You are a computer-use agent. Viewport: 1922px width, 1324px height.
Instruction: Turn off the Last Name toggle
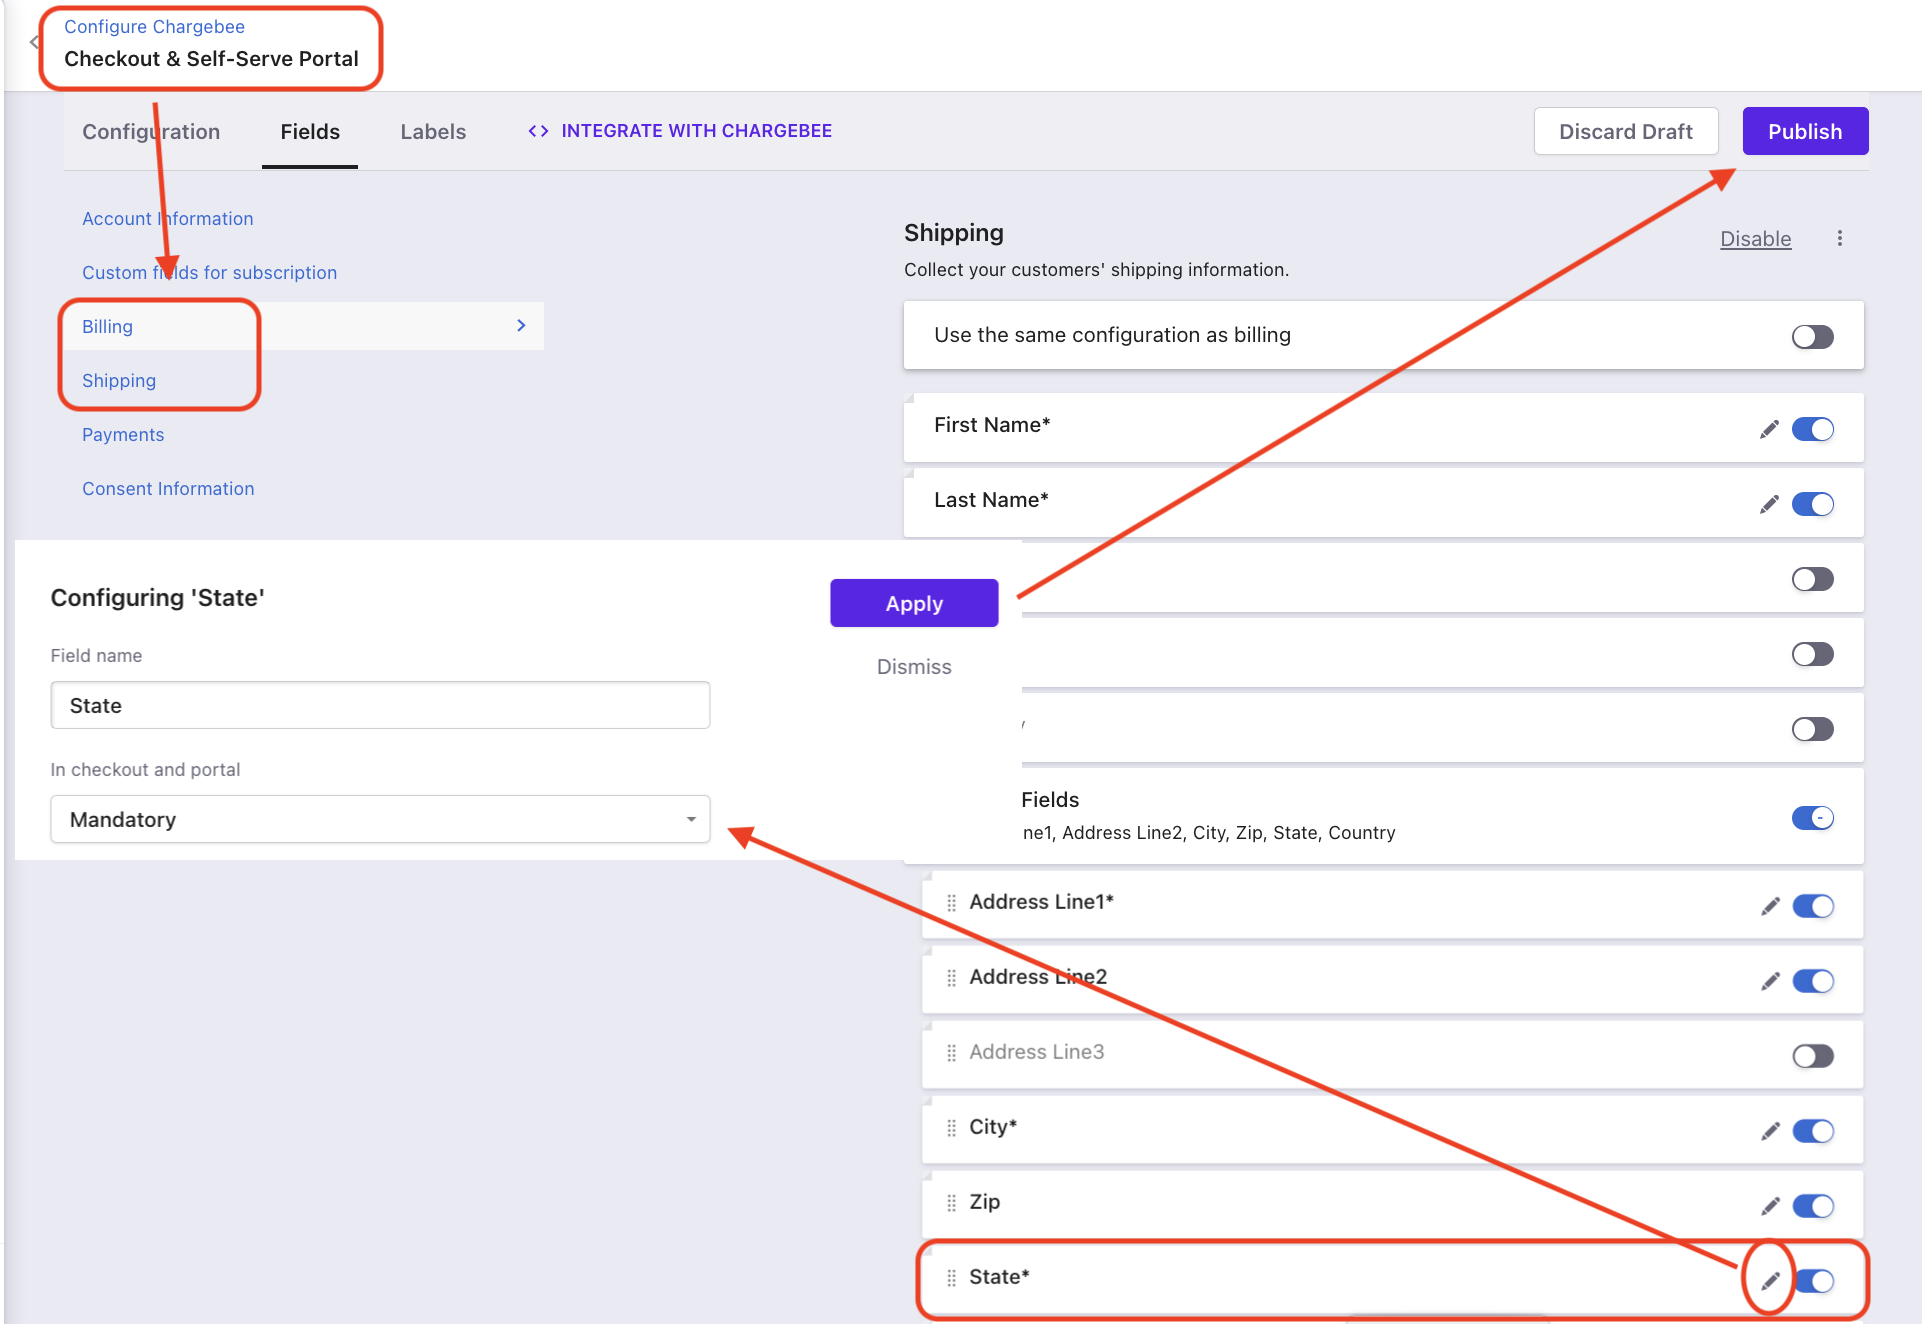(1812, 504)
